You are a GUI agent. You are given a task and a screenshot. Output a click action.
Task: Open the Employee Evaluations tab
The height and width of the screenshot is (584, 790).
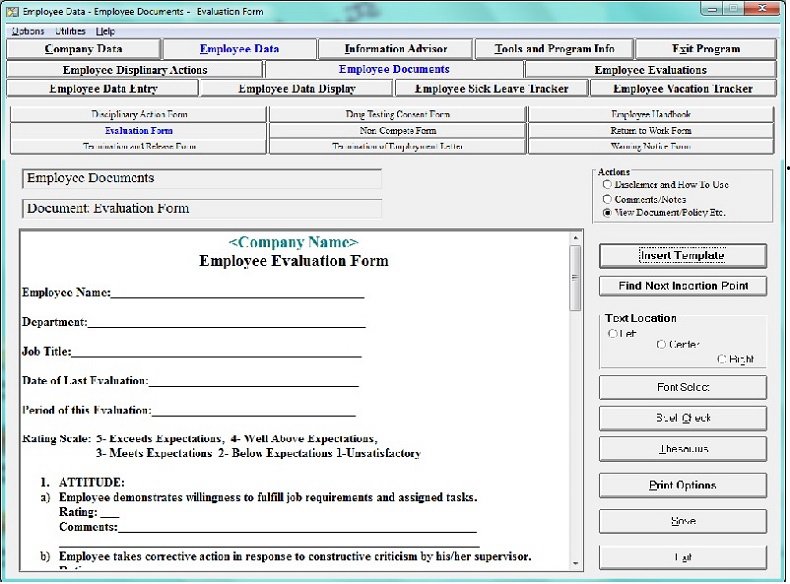(650, 70)
